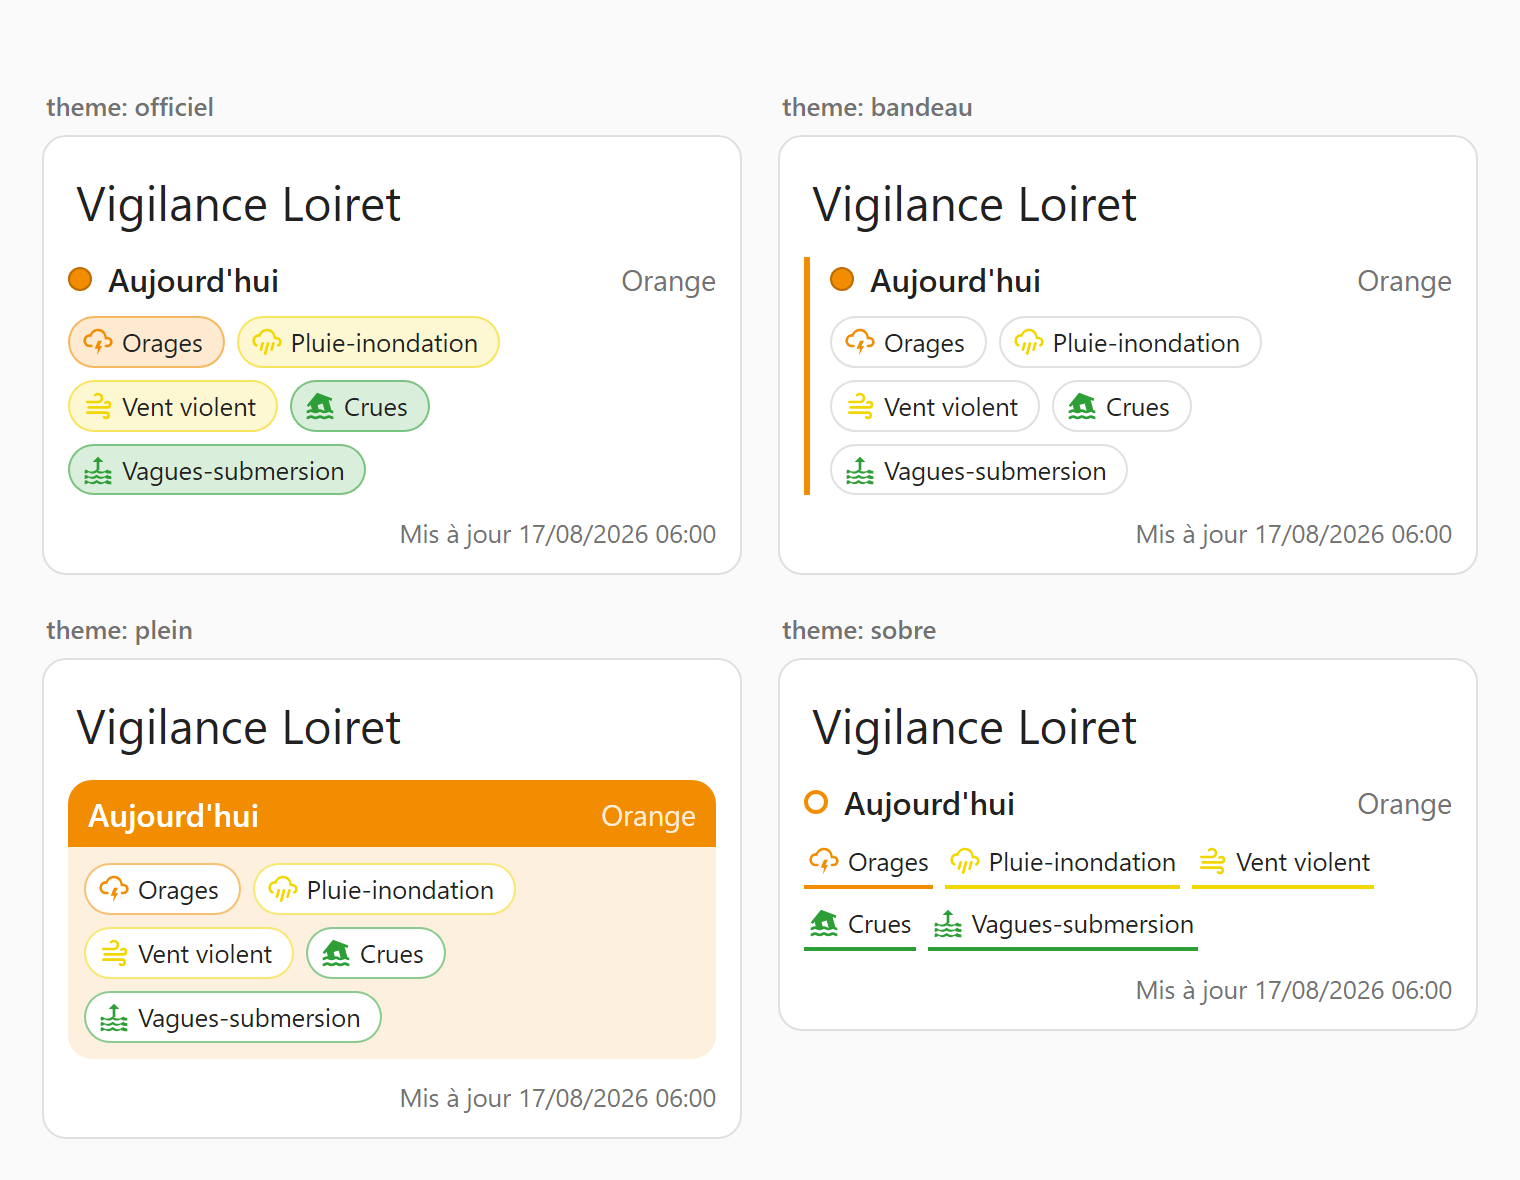Select the Orages chip label in officiel card
Viewport: 1520px width, 1180px height.
click(162, 343)
